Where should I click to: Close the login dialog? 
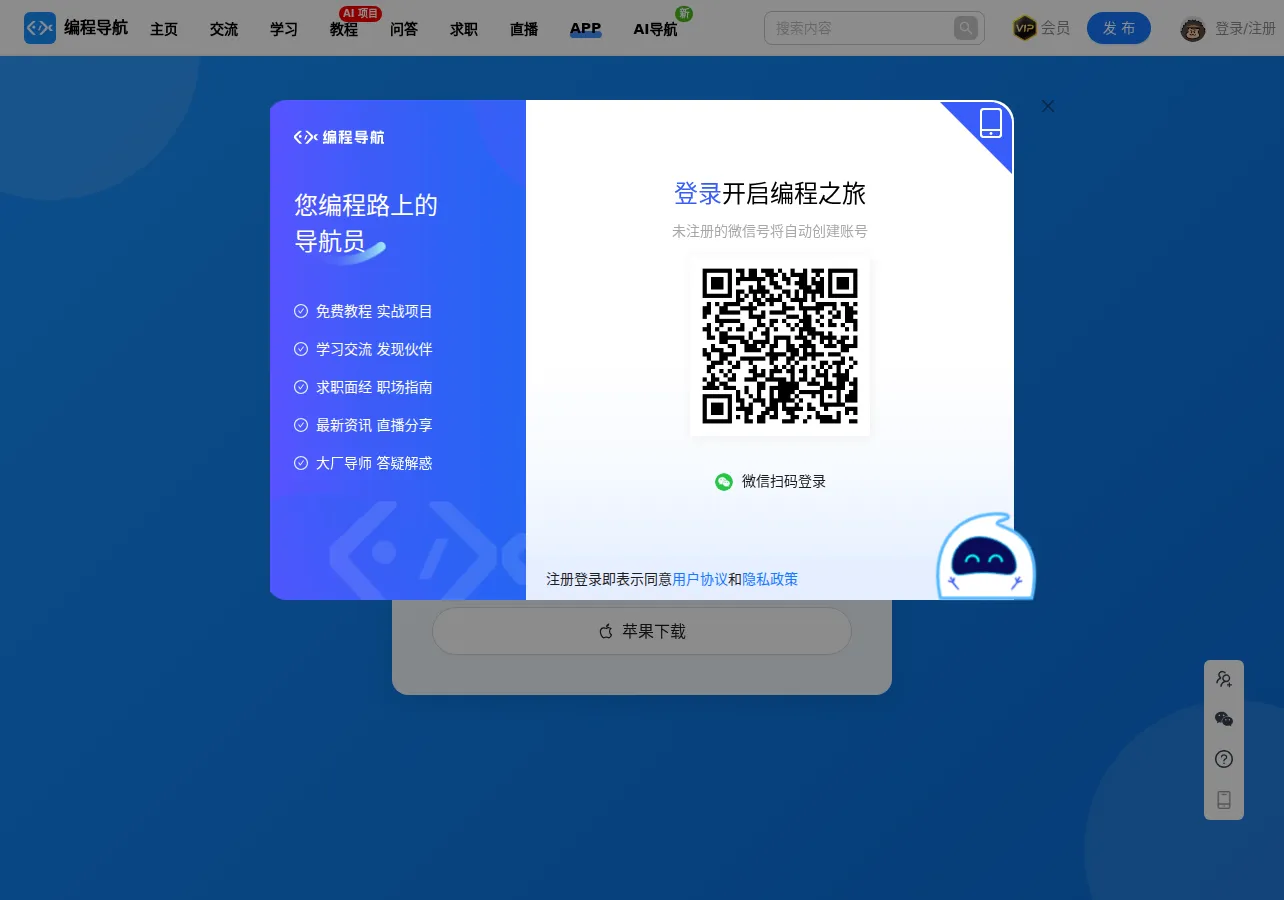[1048, 106]
